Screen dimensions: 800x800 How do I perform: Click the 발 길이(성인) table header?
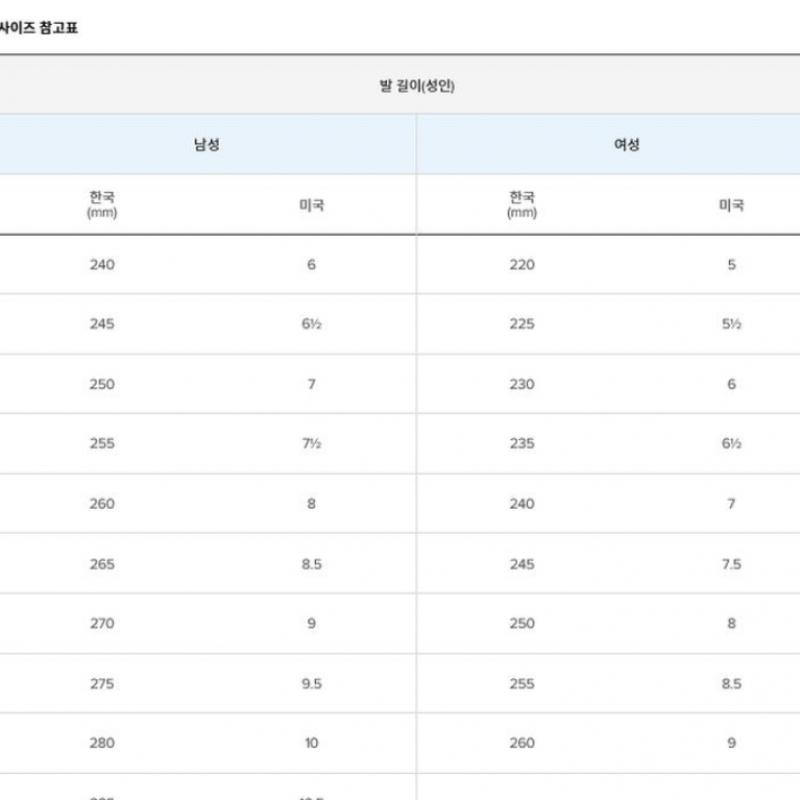416,86
